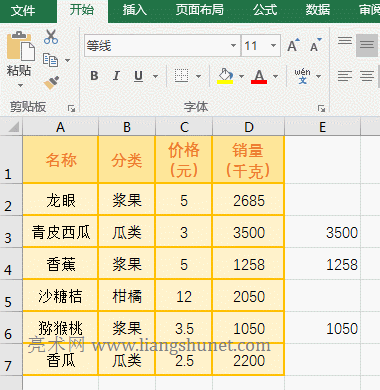Apply fill color paint bucket

[225, 76]
